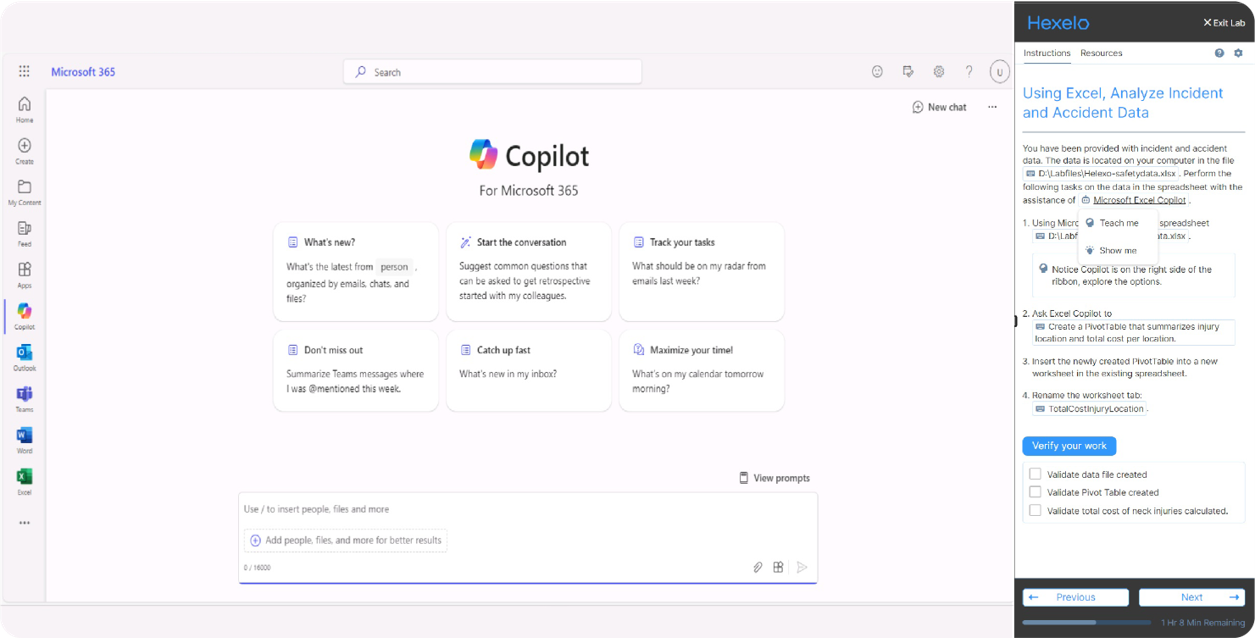Open Excel from the left sidebar
Image resolution: width=1255 pixels, height=638 pixels.
pyautogui.click(x=24, y=477)
